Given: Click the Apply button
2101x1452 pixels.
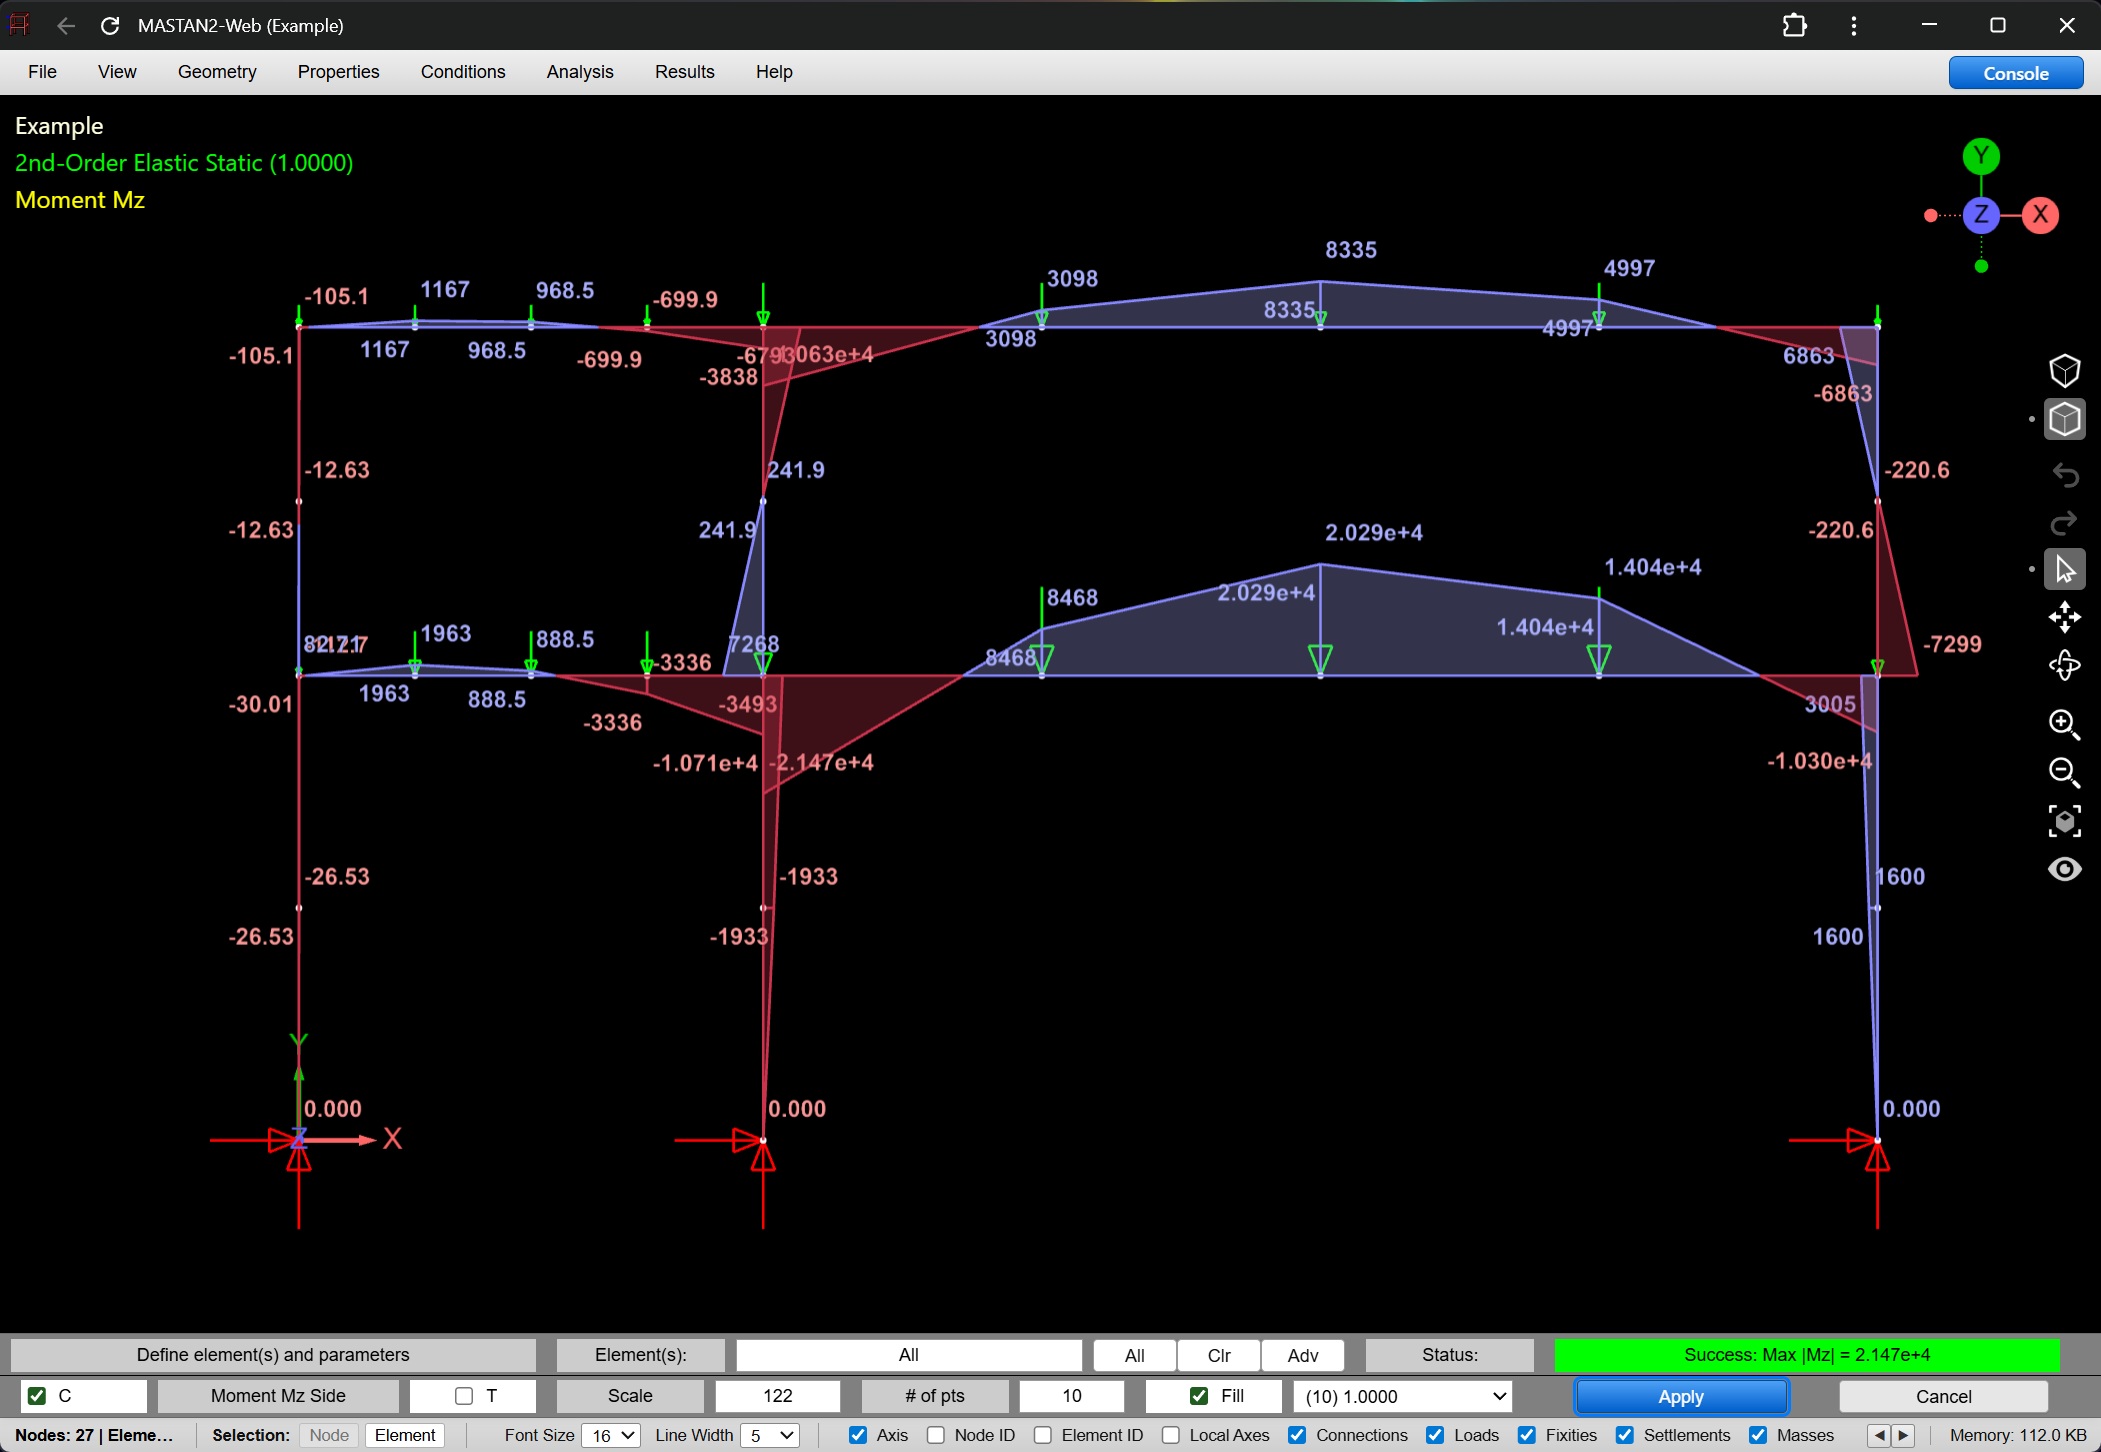Looking at the screenshot, I should [x=1680, y=1396].
